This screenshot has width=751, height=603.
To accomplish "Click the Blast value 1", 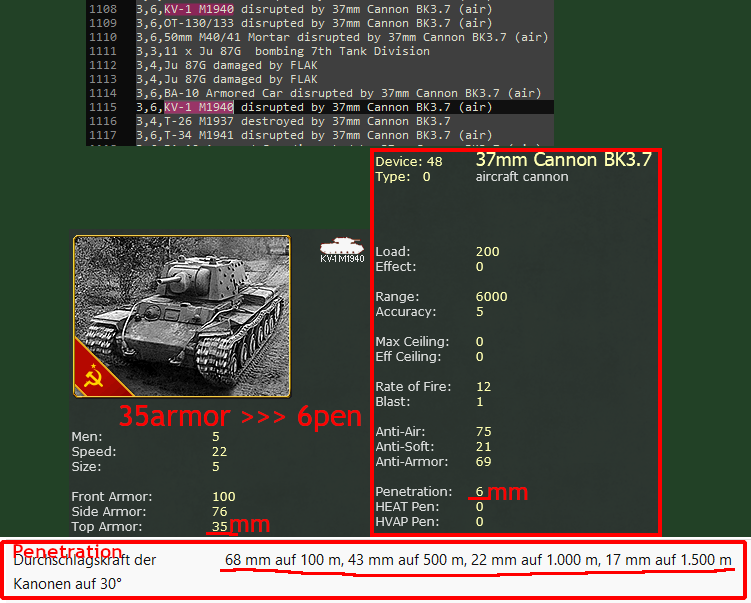I will click(x=479, y=401).
